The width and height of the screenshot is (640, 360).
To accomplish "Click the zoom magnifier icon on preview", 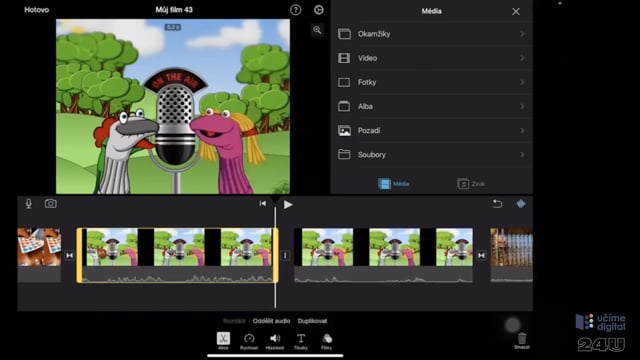I will (x=317, y=30).
